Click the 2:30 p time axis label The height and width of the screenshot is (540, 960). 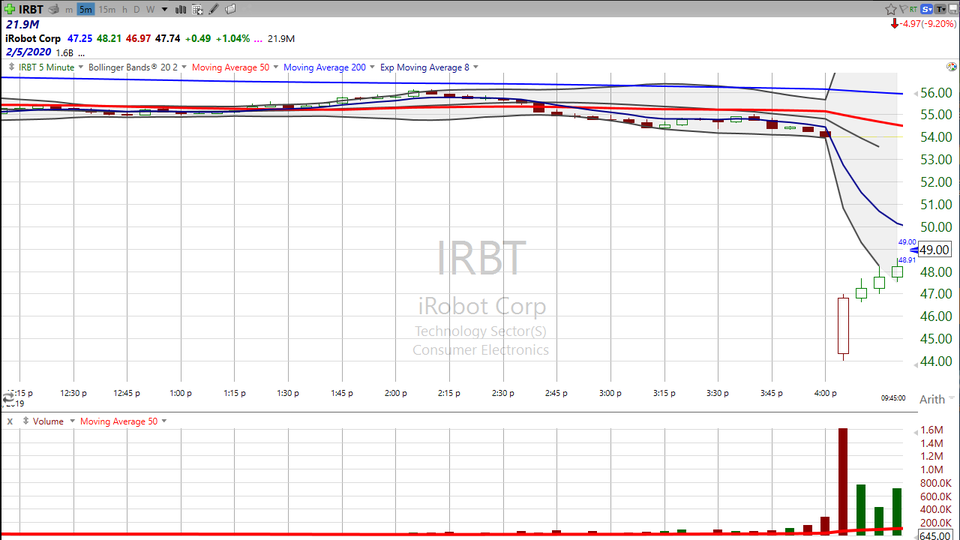tap(503, 393)
